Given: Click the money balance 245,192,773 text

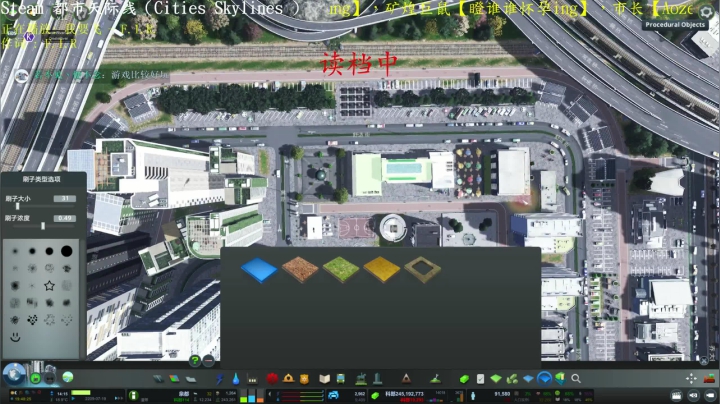Looking at the screenshot, I should 404,394.
